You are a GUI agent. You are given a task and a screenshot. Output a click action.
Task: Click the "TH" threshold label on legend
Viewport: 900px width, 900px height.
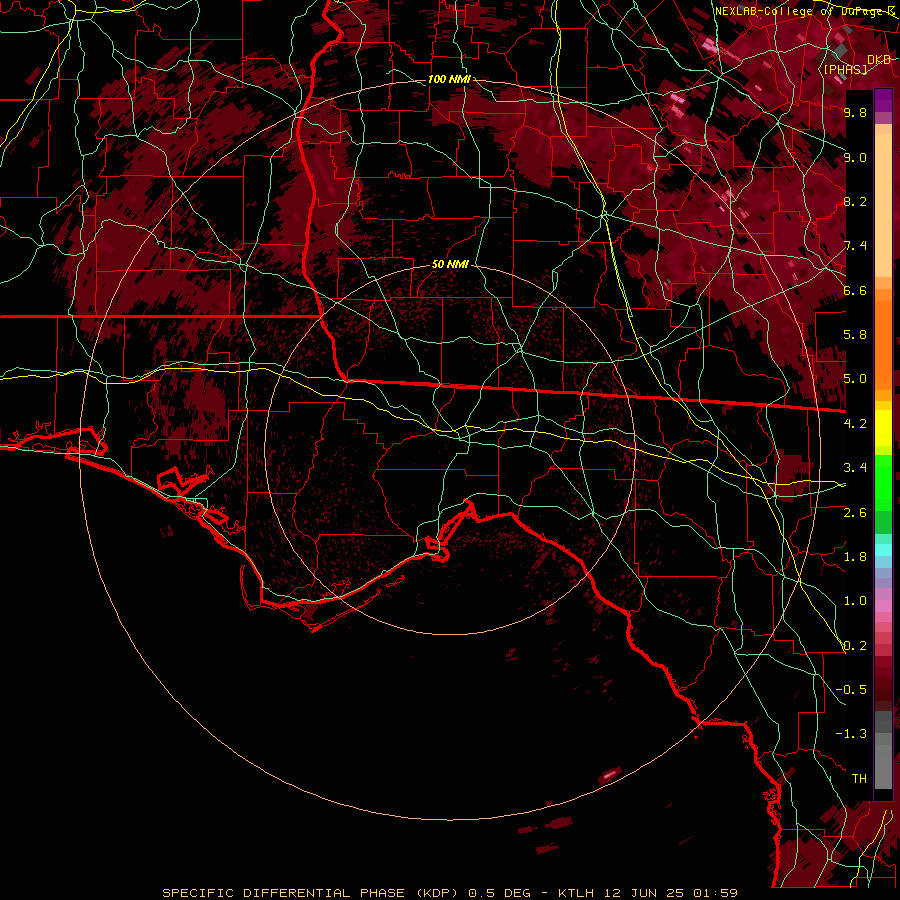point(859,779)
